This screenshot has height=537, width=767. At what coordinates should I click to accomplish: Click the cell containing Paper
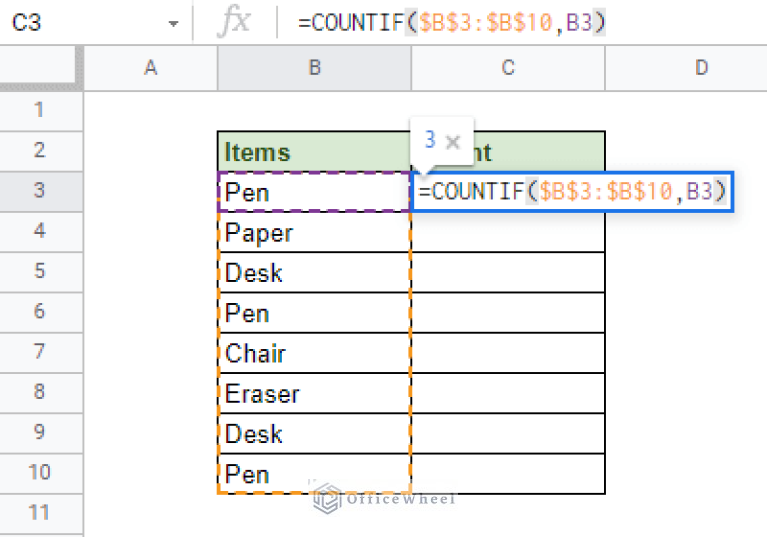[314, 232]
